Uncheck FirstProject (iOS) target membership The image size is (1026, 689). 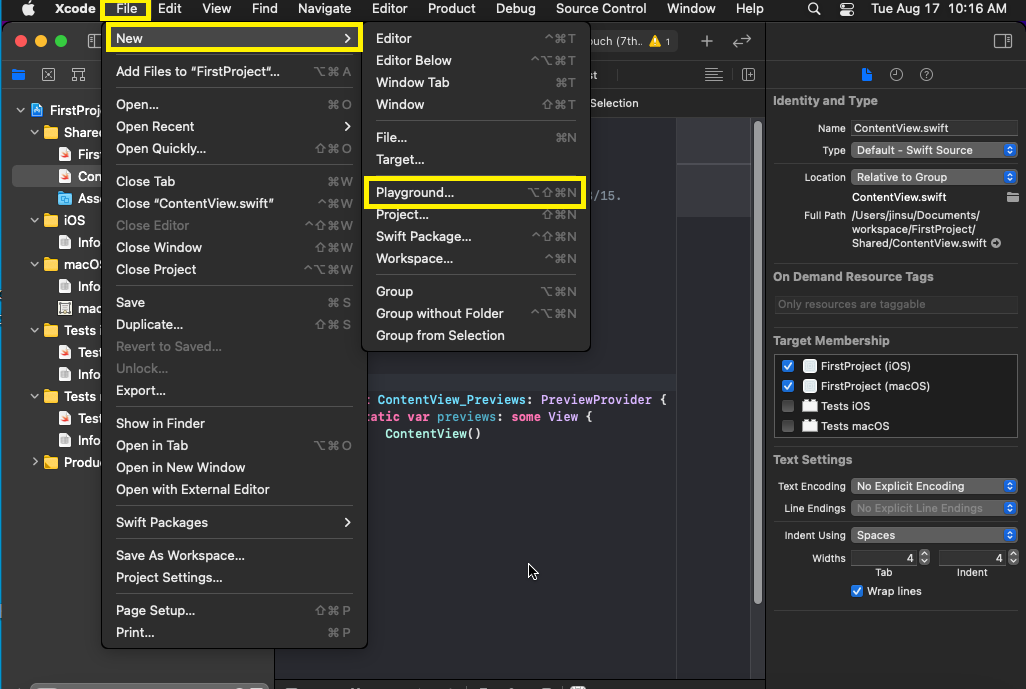pos(788,366)
